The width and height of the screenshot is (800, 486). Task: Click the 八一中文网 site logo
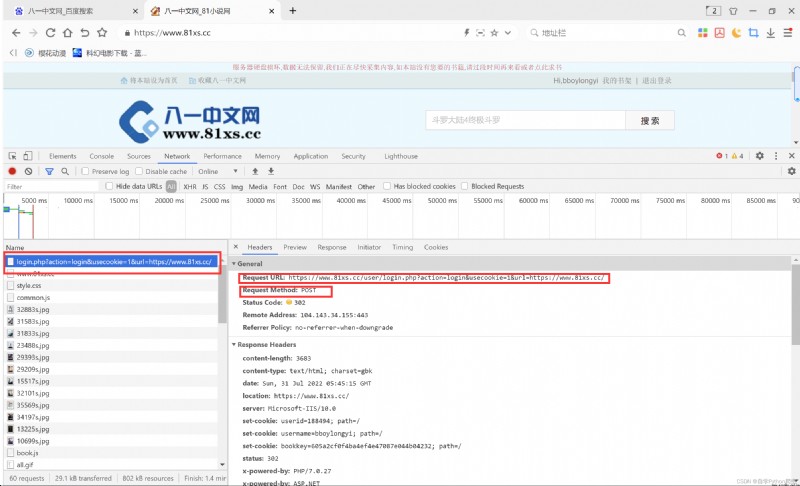pyautogui.click(x=190, y=121)
